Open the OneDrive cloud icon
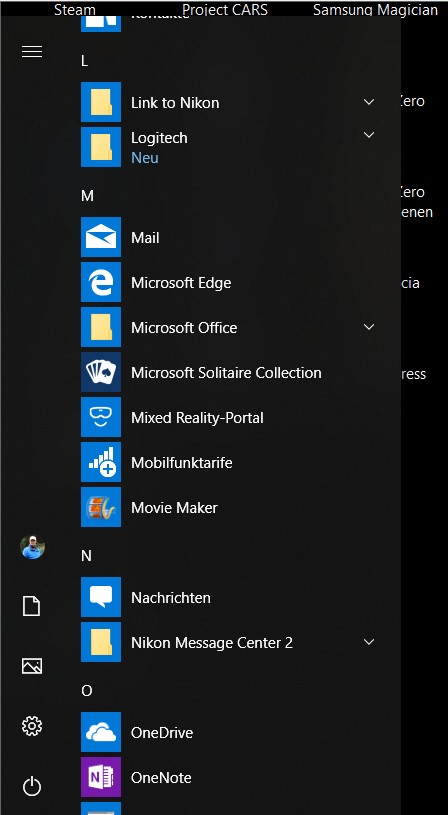This screenshot has width=448, height=815. [101, 732]
